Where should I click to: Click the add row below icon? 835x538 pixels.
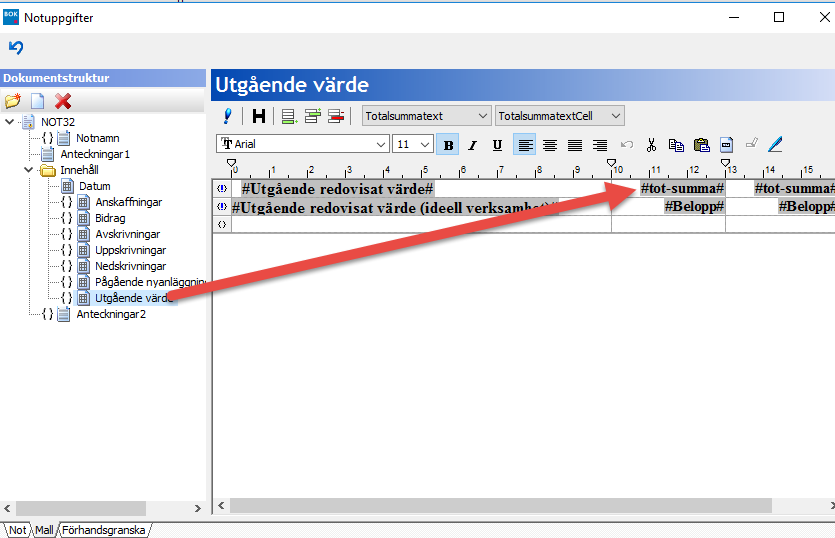click(x=289, y=116)
